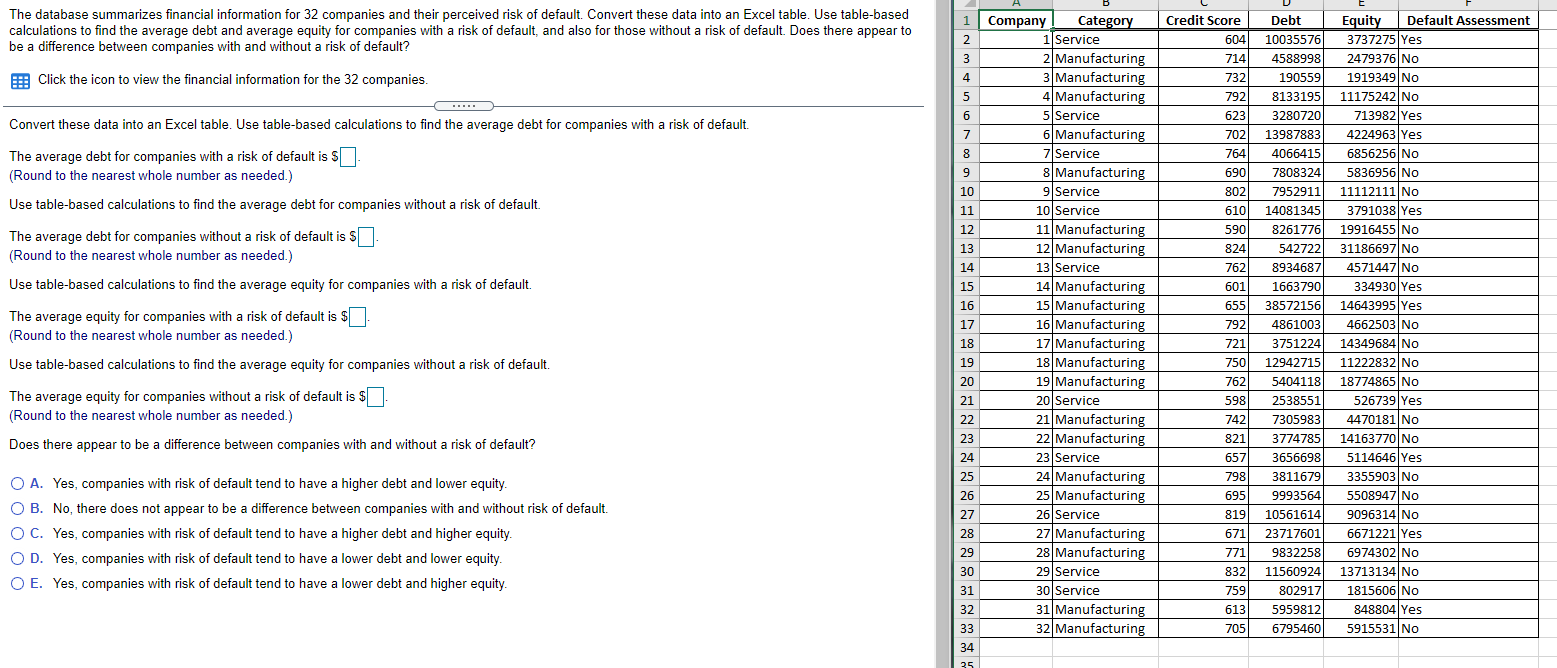The width and height of the screenshot is (1557, 668).
Task: Click the average equity without risk answer box
Action: coord(375,397)
